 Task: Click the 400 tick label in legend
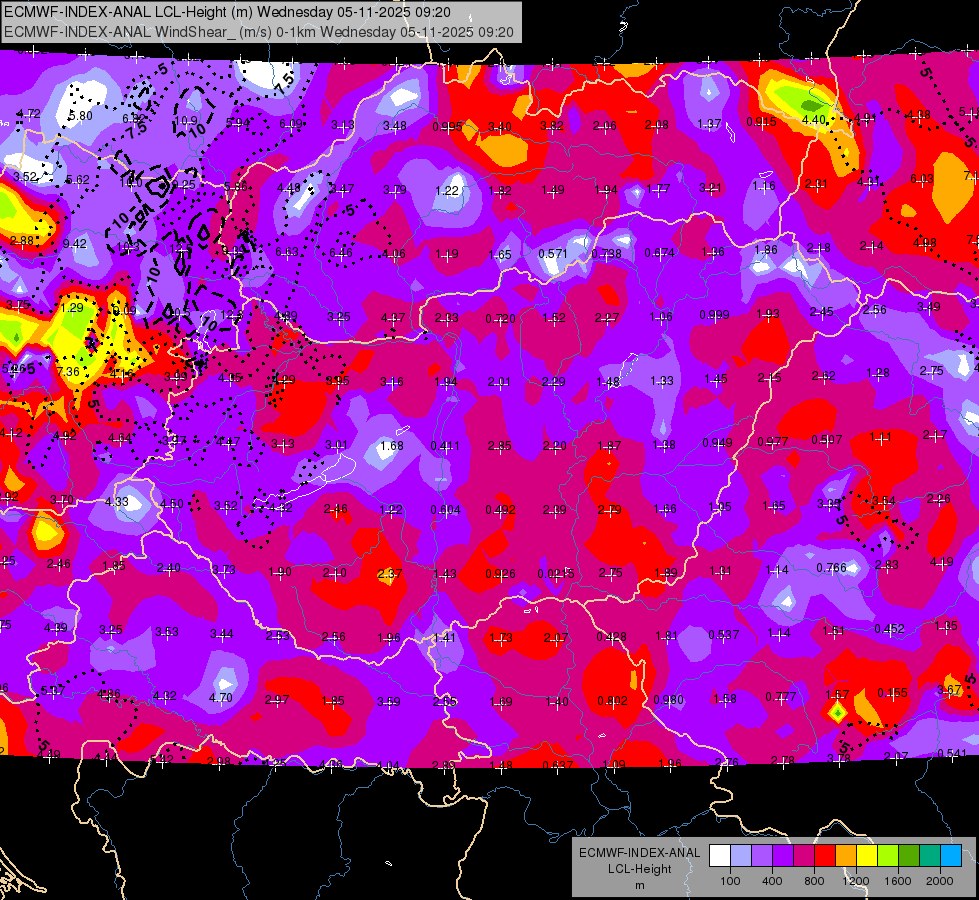772,881
